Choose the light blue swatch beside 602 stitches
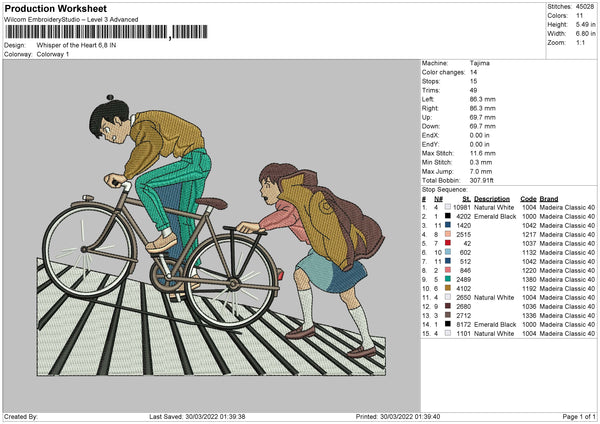600x424 pixels. coord(448,252)
